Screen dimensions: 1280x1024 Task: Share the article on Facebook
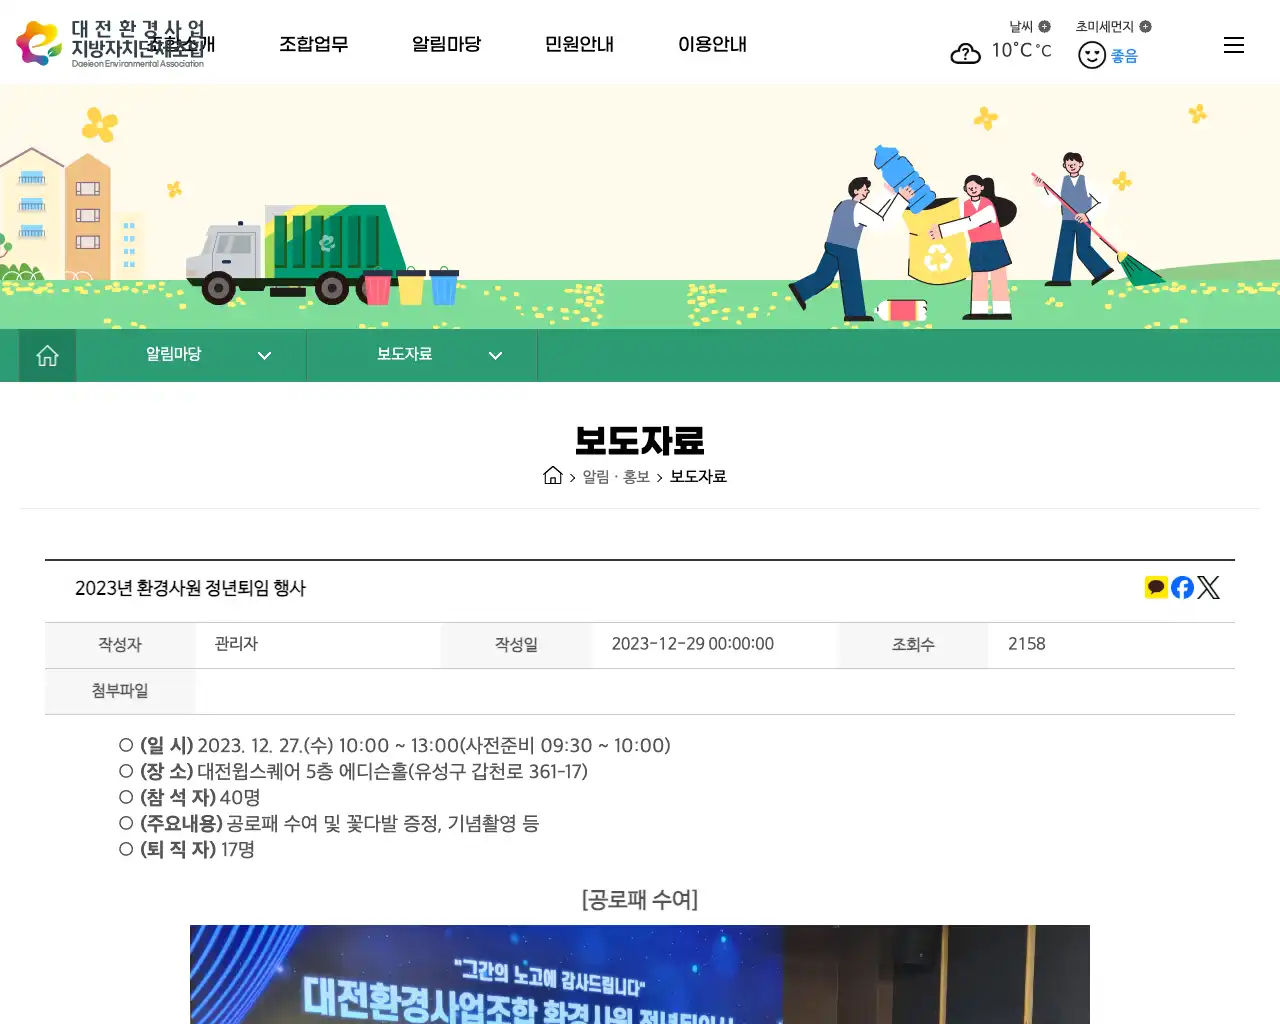tap(1181, 587)
